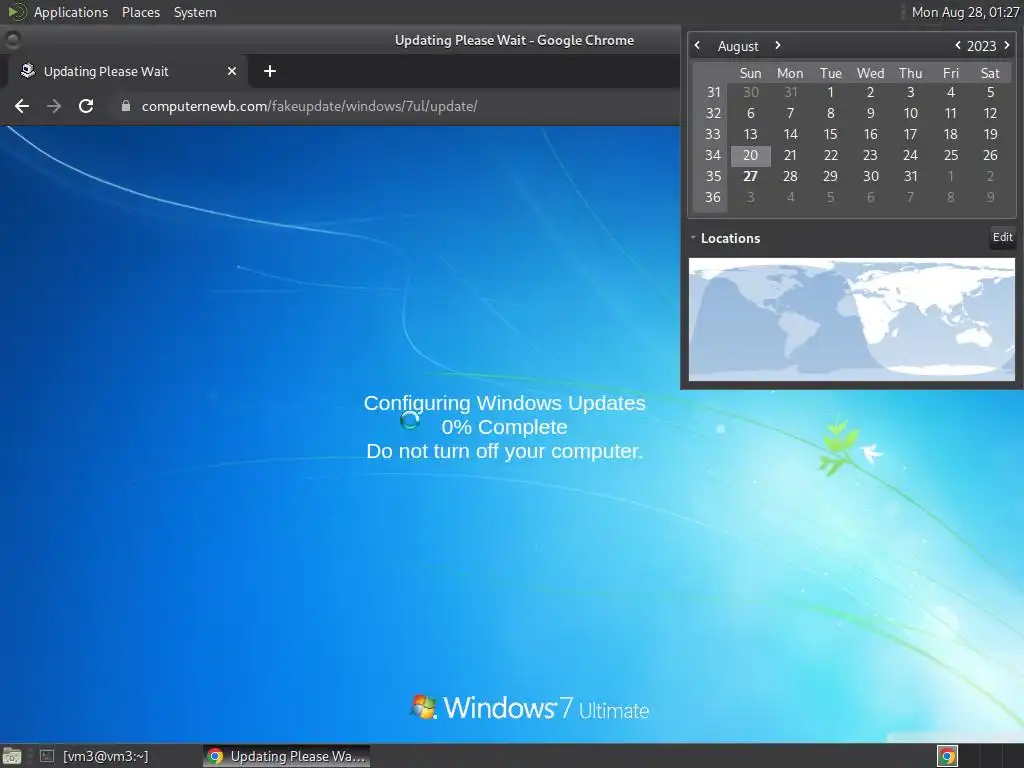Go to next year after 2023
Viewport: 1024px width, 768px height.
pyautogui.click(x=1006, y=45)
